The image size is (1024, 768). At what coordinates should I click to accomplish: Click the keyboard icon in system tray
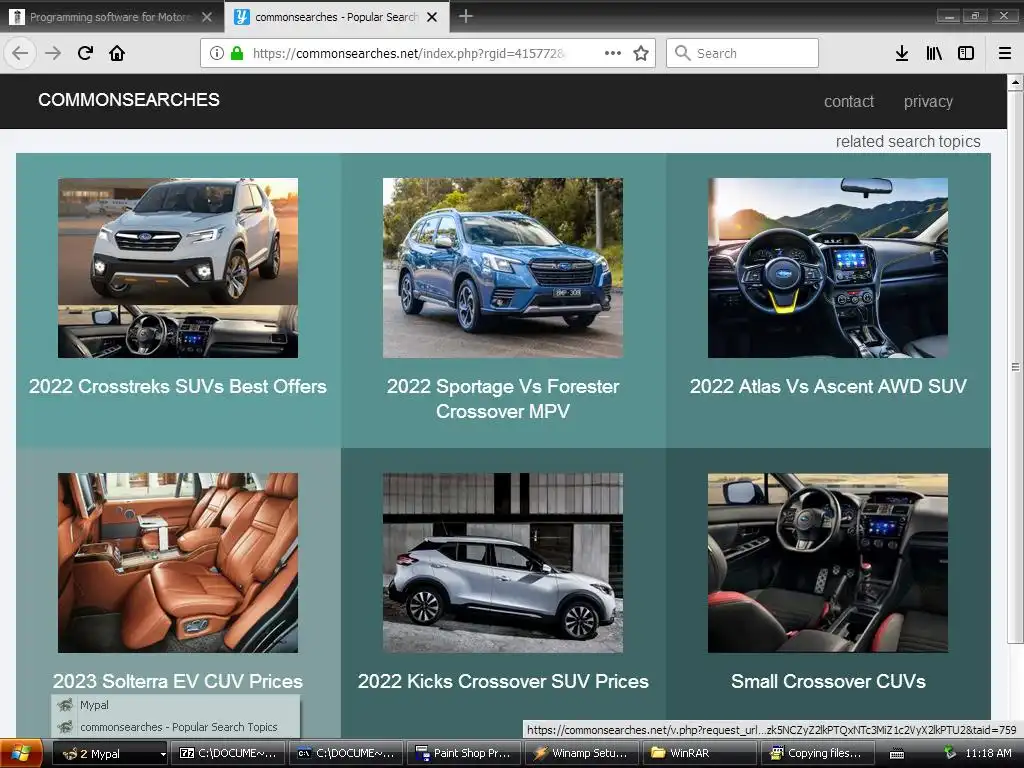pyautogui.click(x=897, y=754)
